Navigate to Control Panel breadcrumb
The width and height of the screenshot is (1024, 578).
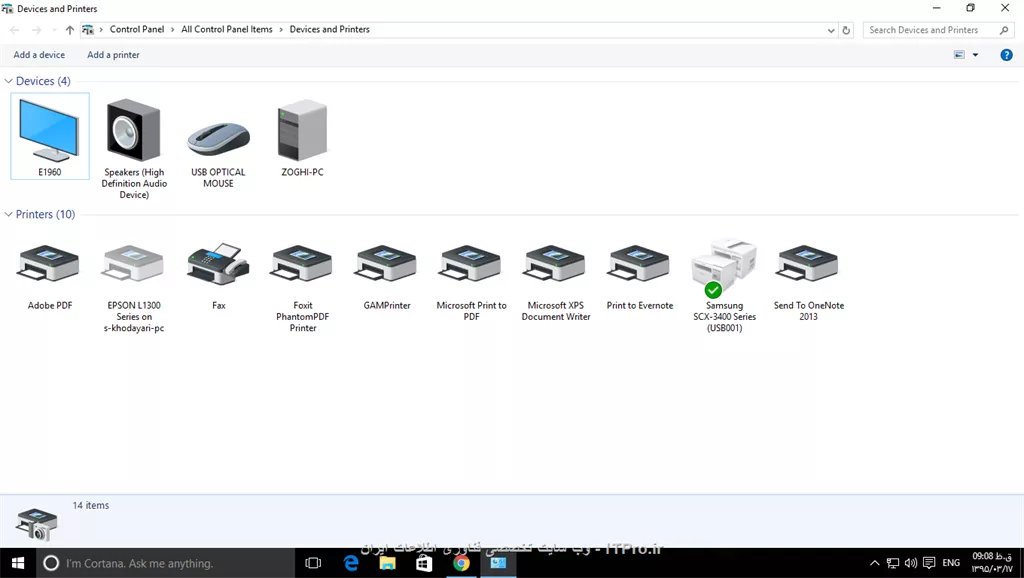tap(136, 29)
